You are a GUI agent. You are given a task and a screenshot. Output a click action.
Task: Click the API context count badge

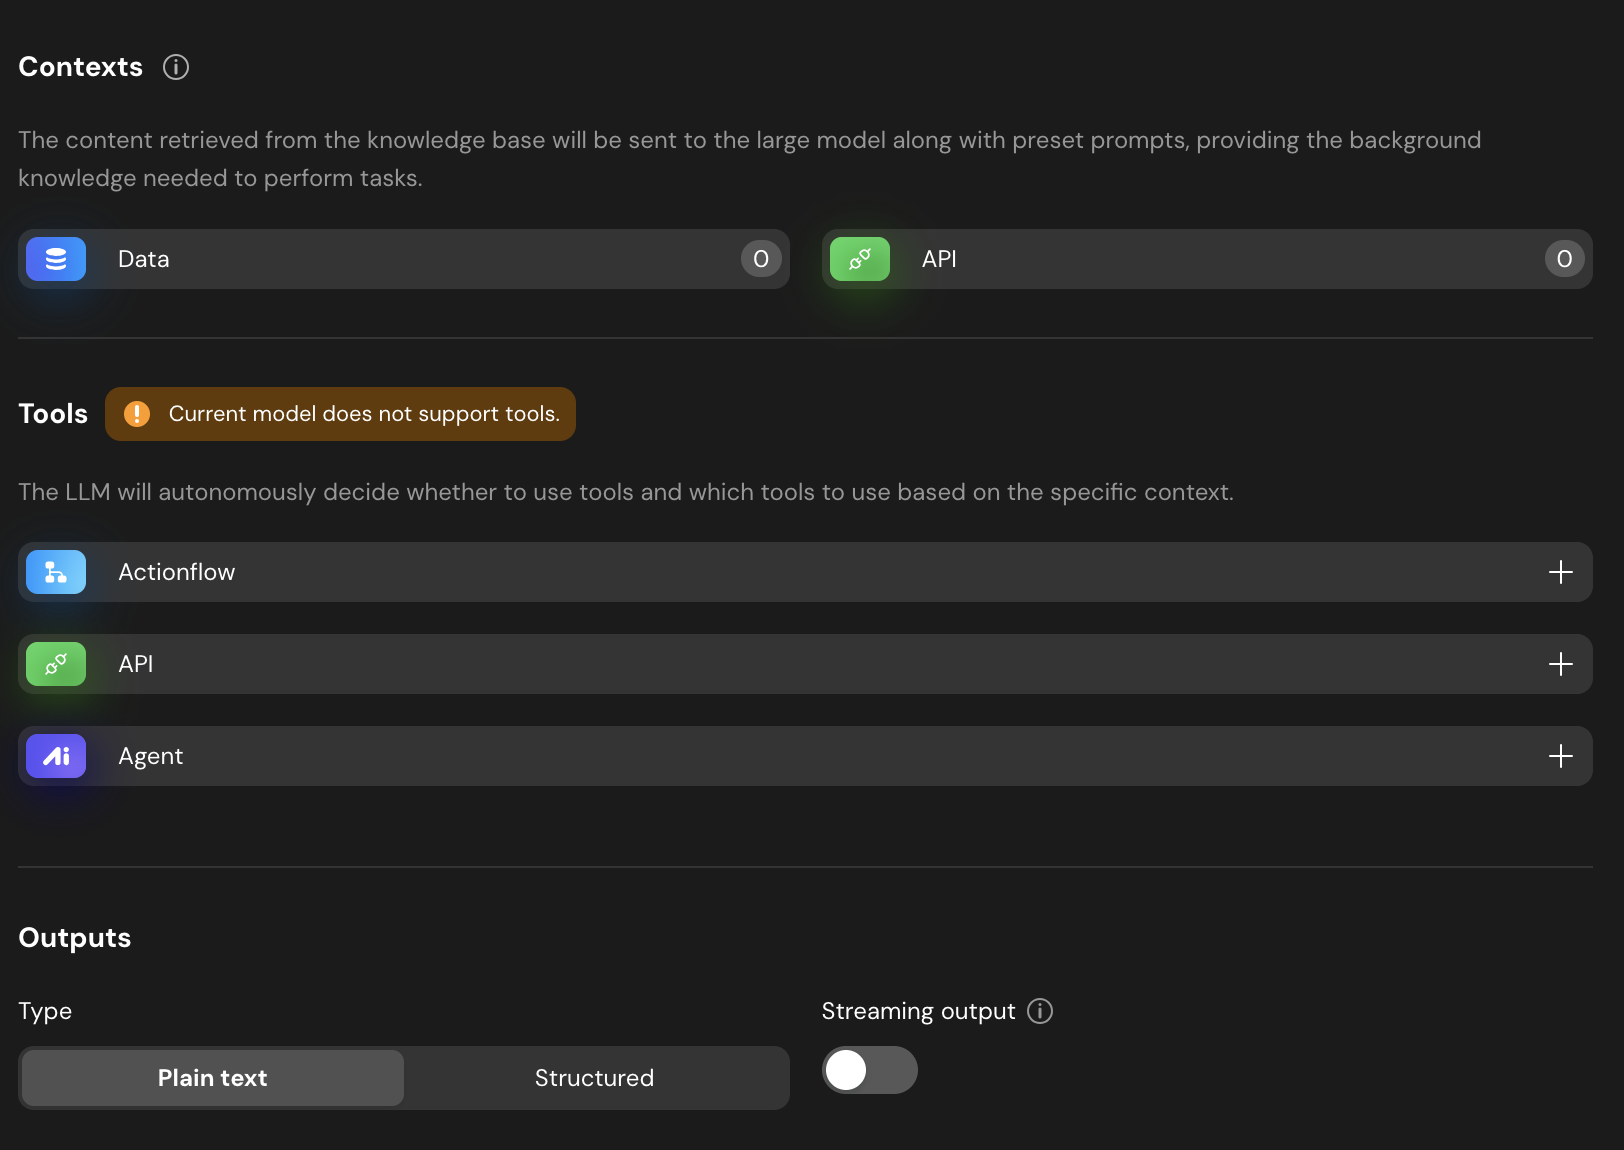pos(1564,259)
